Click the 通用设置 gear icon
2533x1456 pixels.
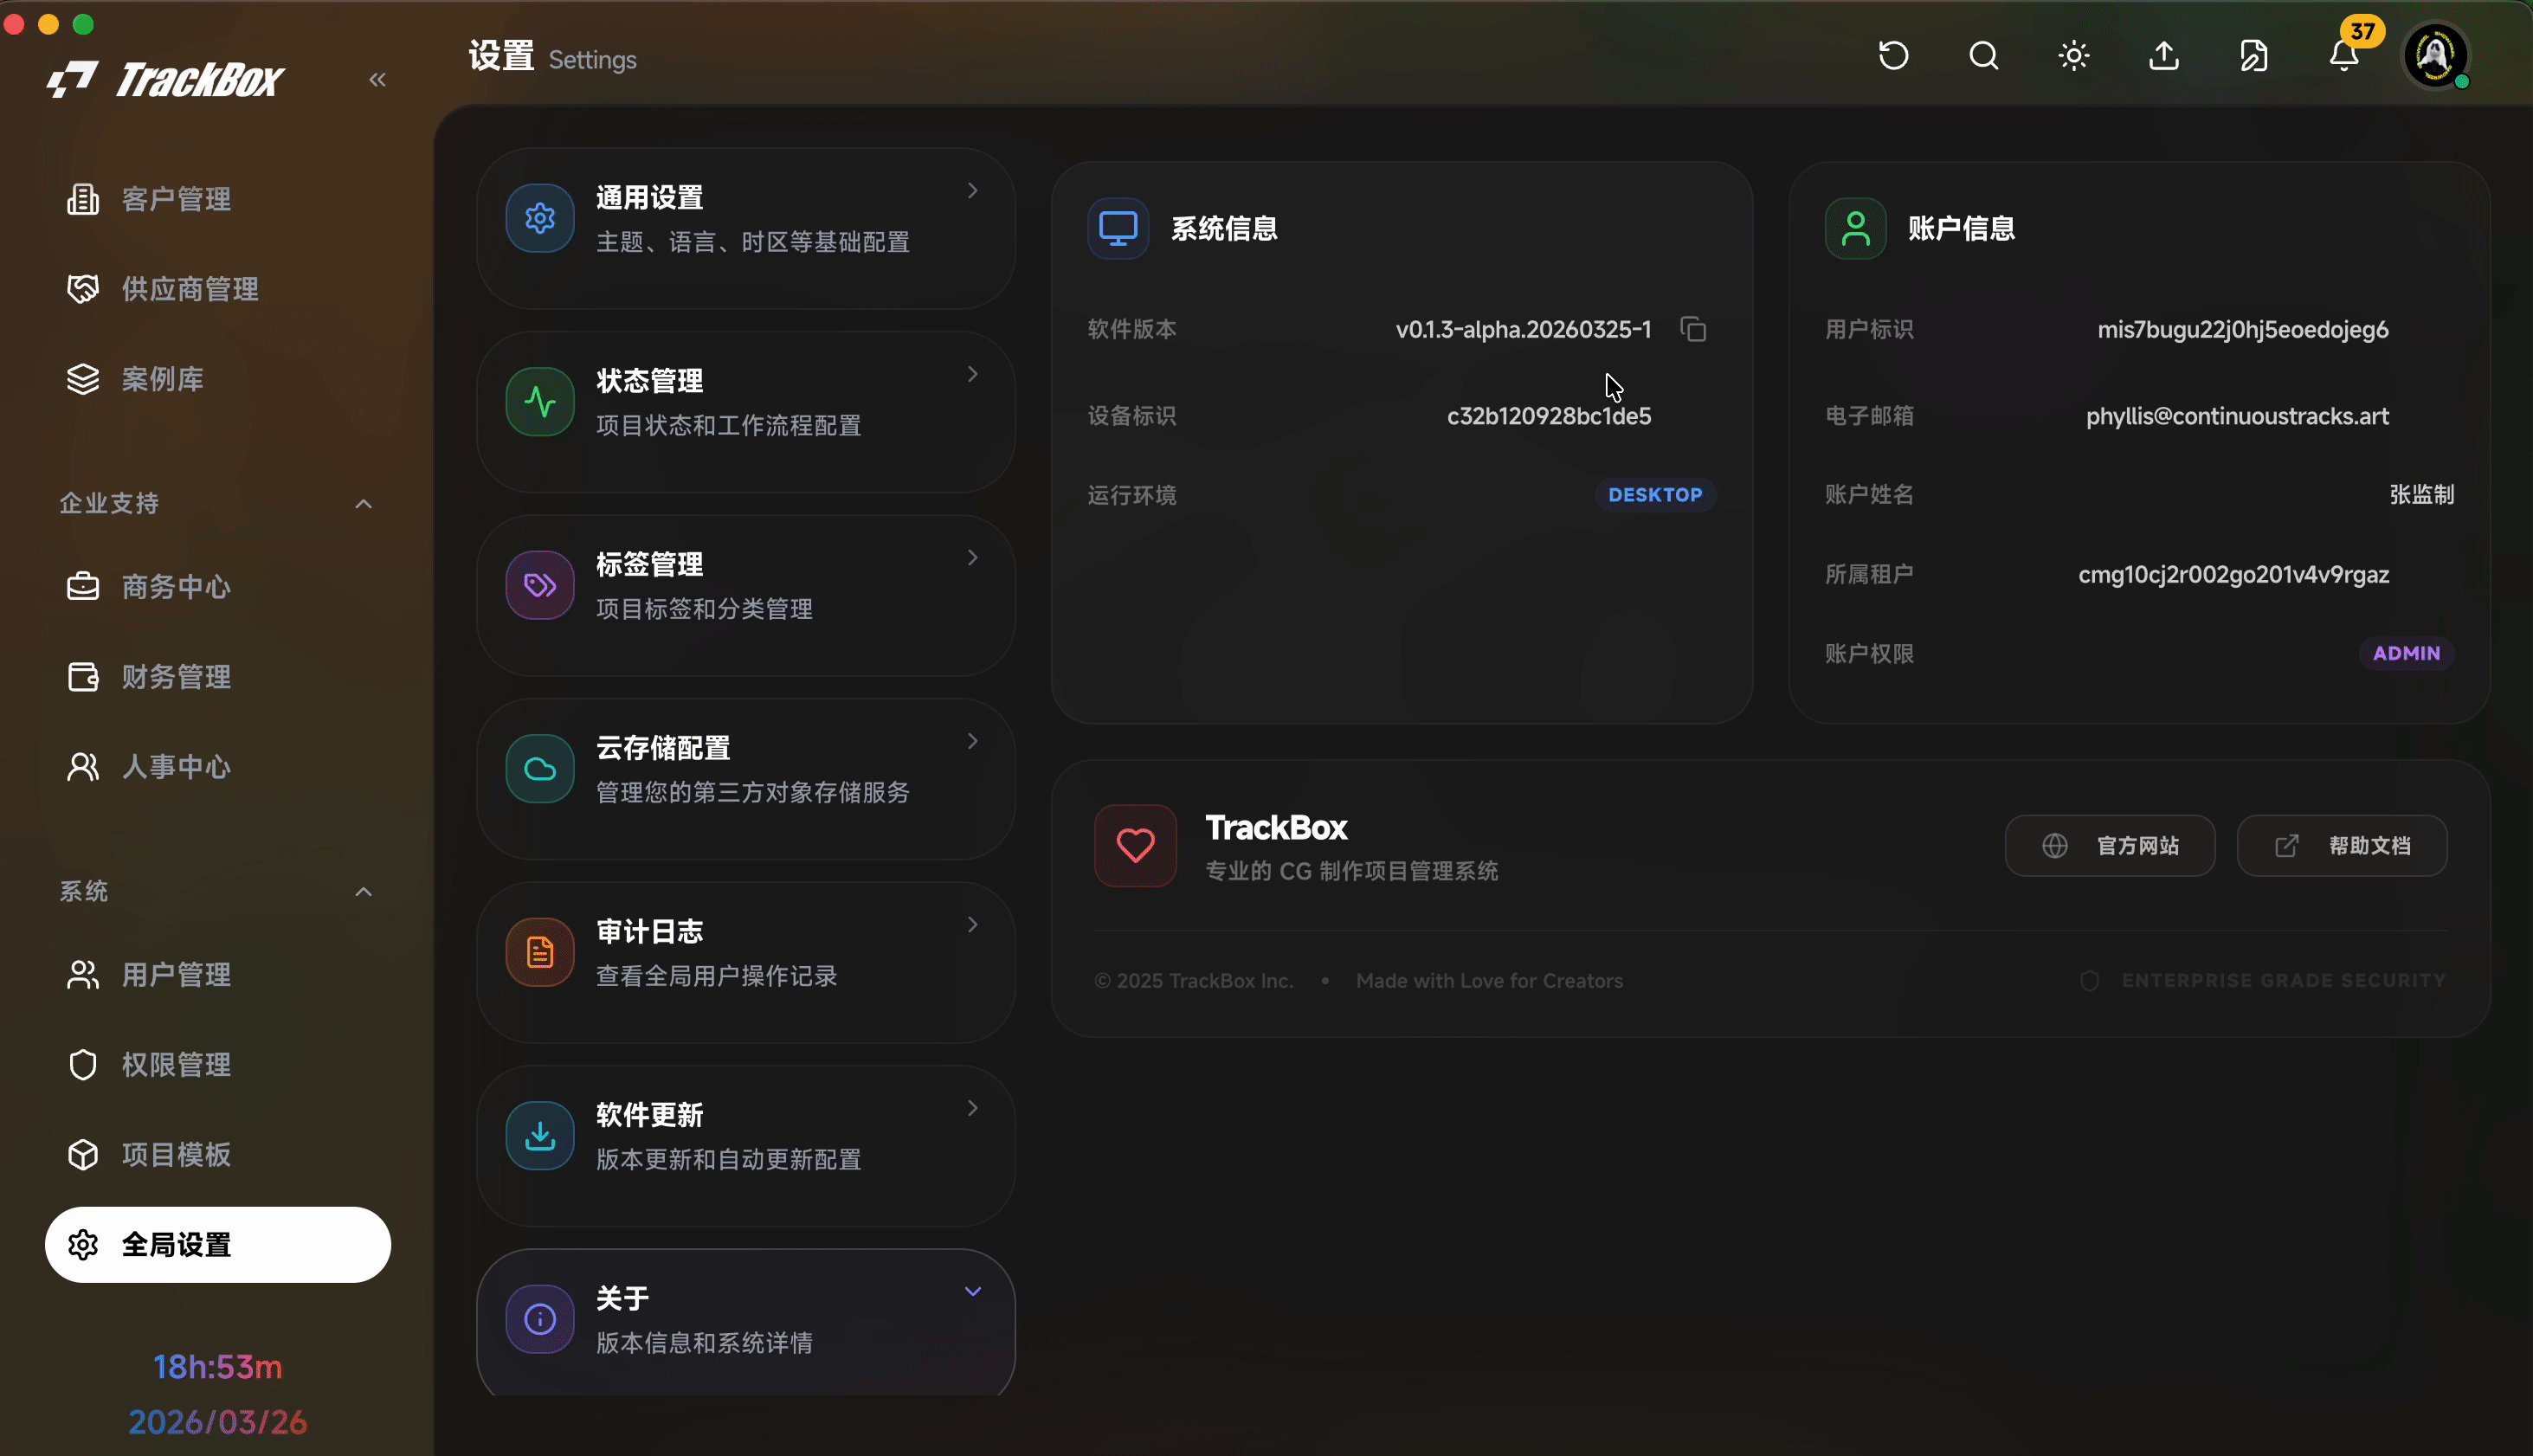click(540, 218)
